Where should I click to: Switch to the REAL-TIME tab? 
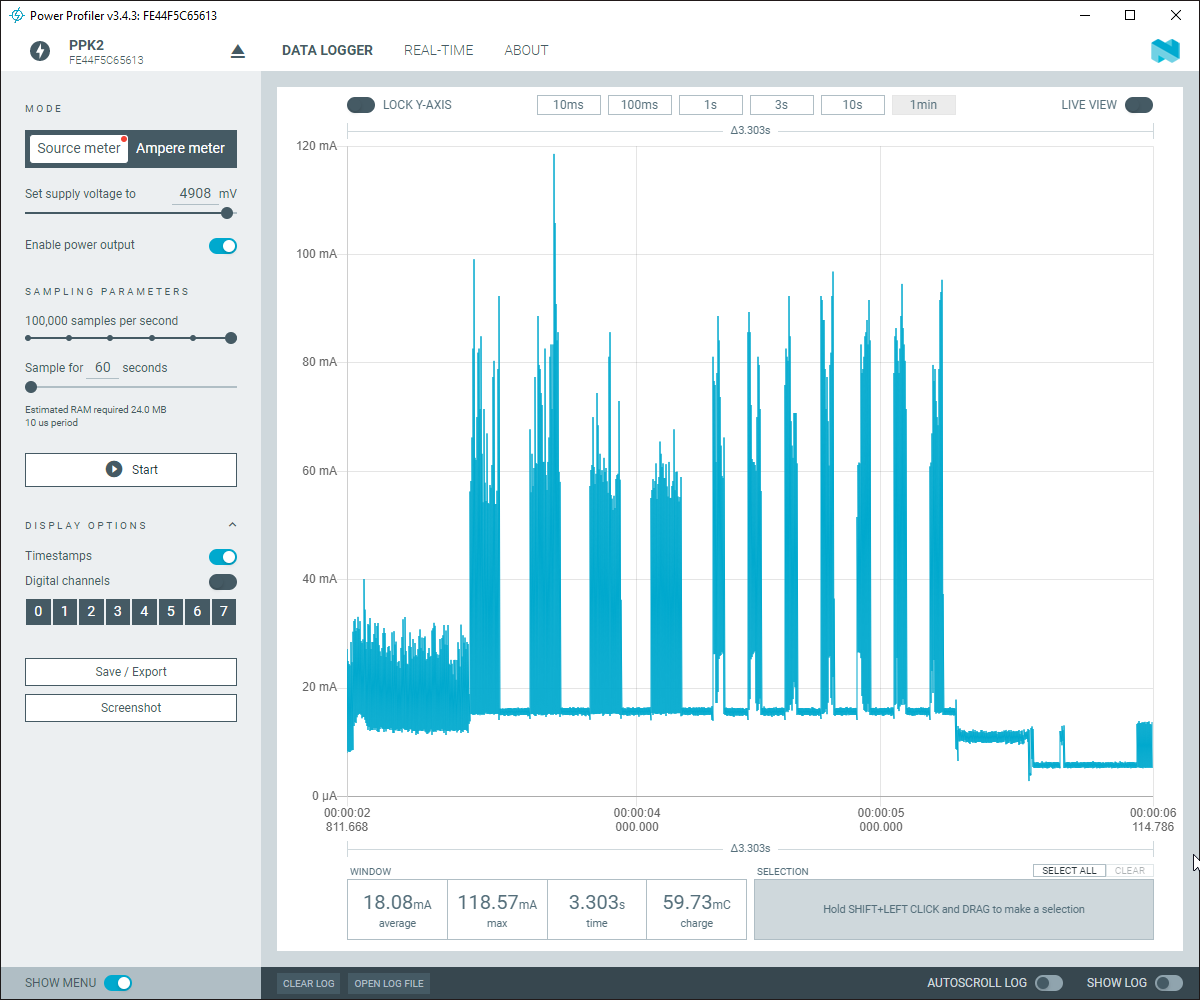point(438,50)
